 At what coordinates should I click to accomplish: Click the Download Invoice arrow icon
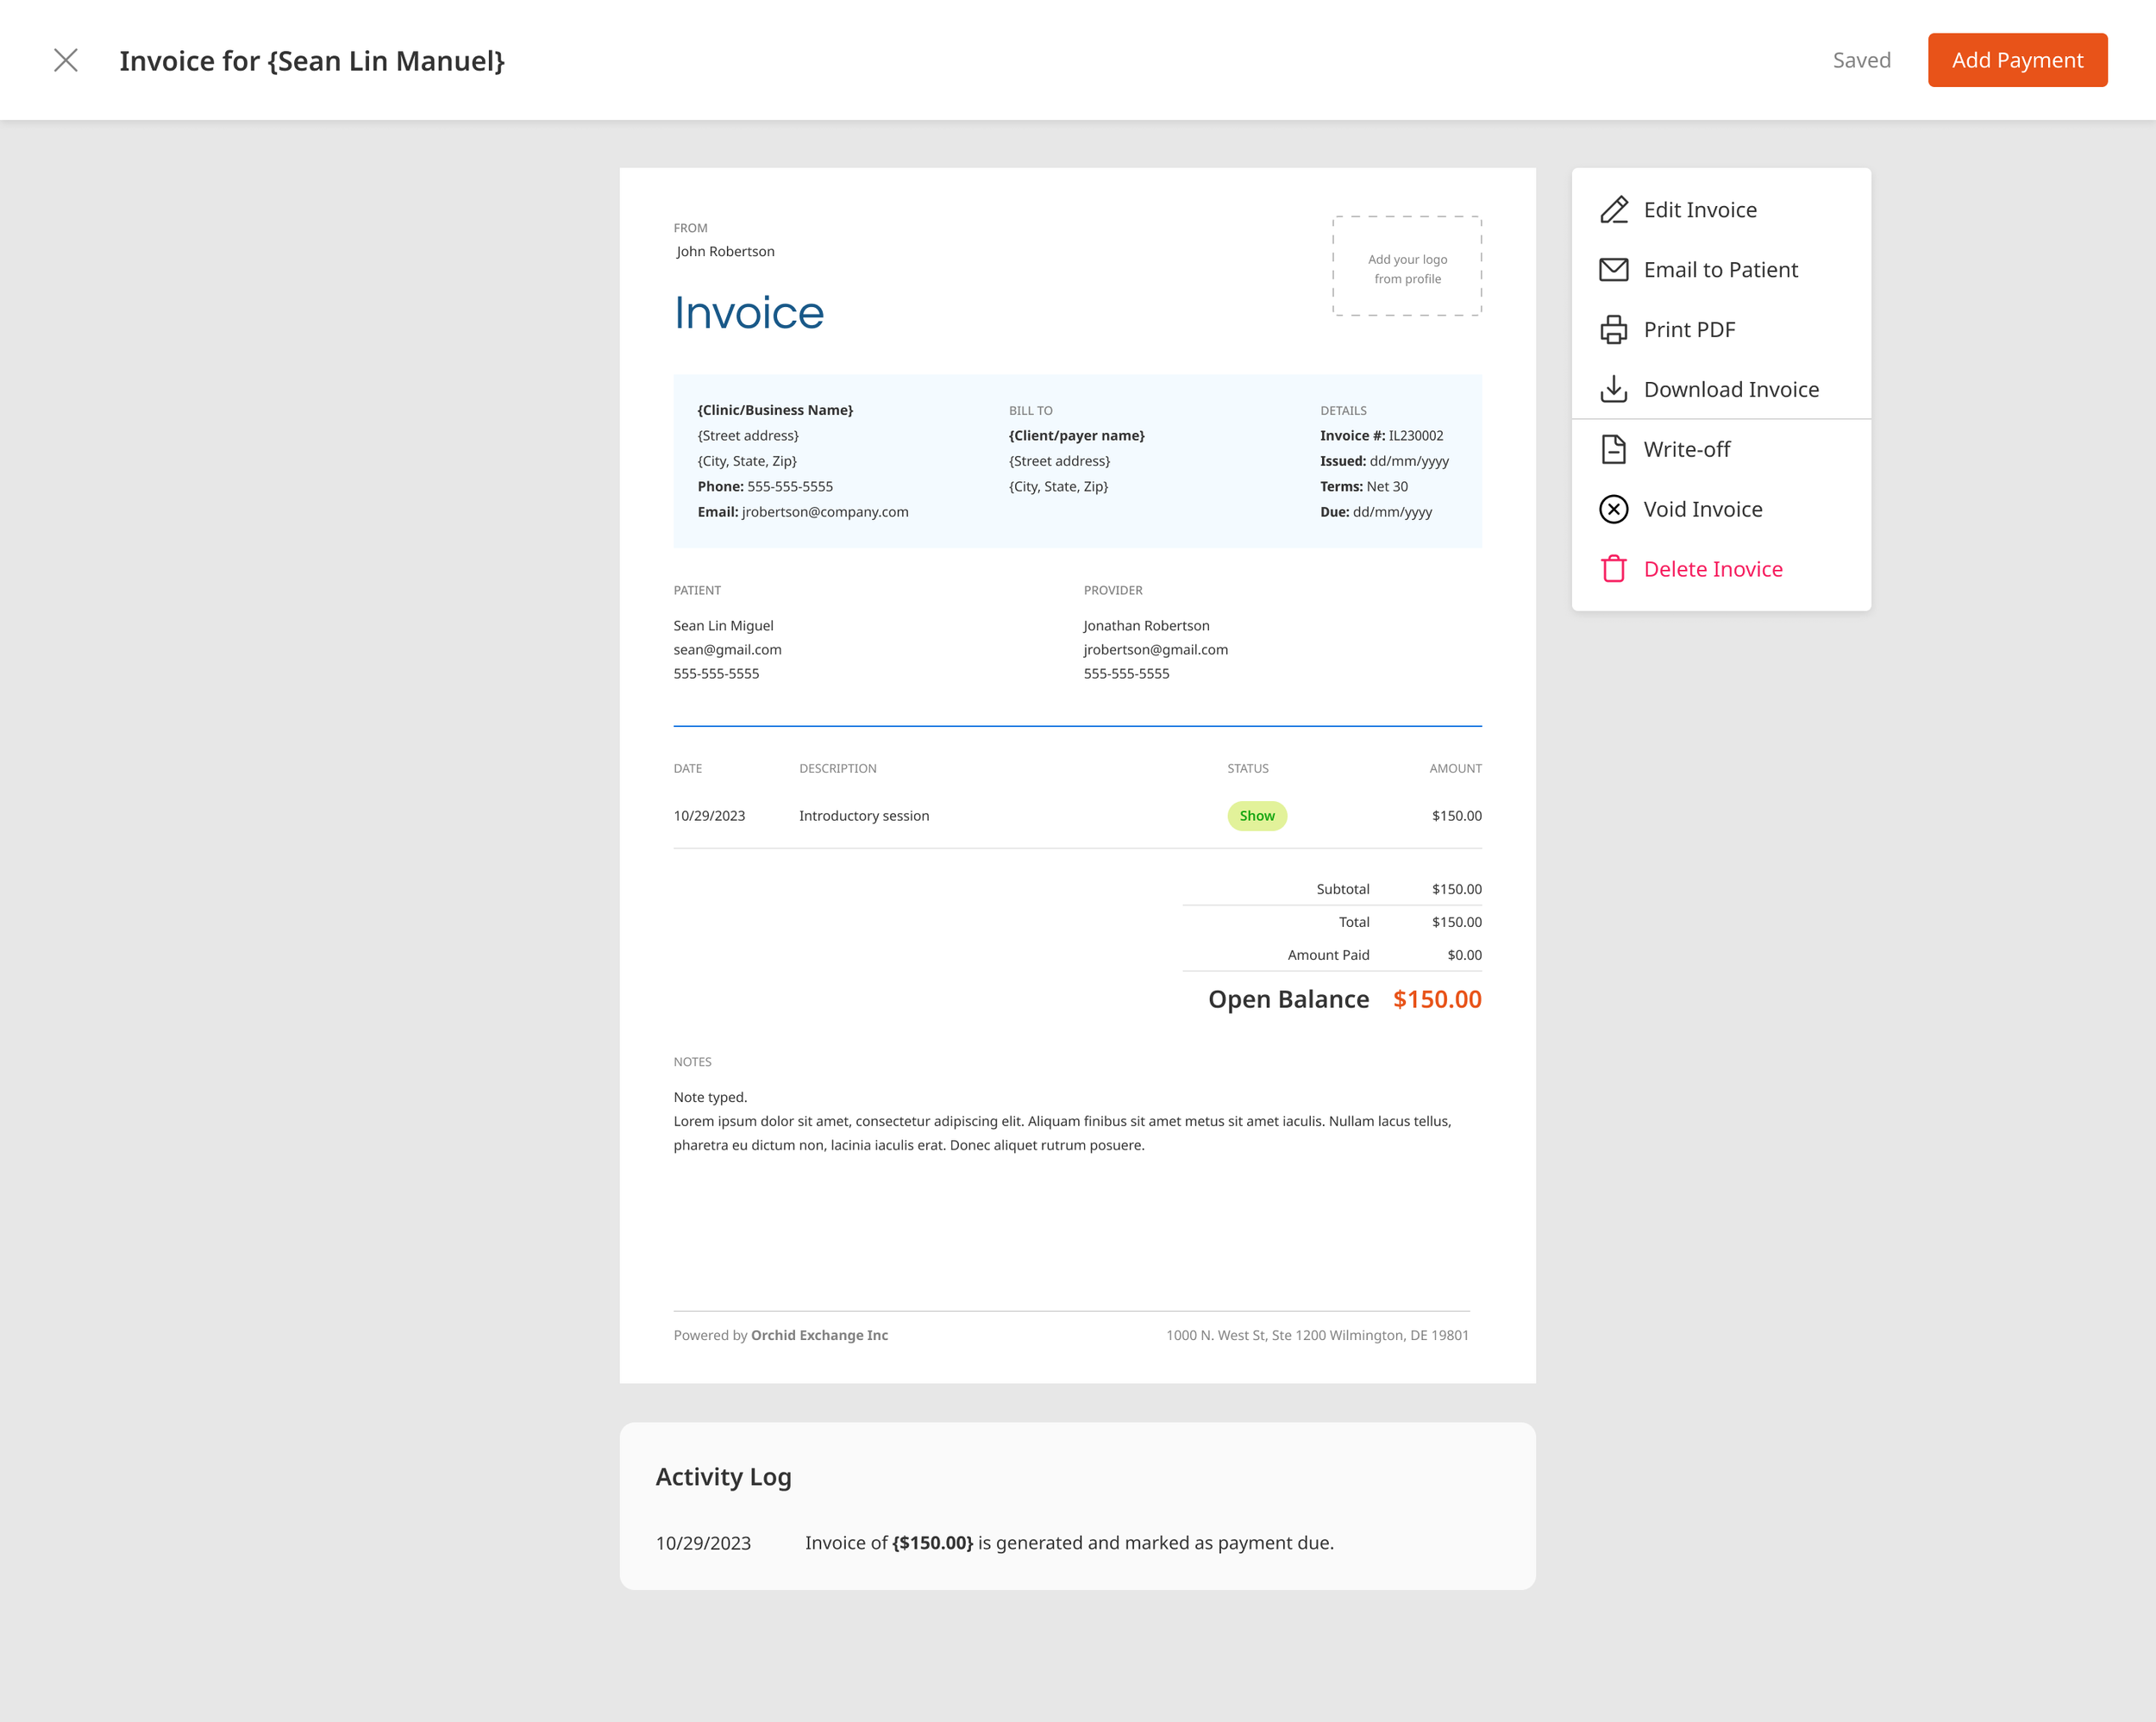coord(1613,389)
